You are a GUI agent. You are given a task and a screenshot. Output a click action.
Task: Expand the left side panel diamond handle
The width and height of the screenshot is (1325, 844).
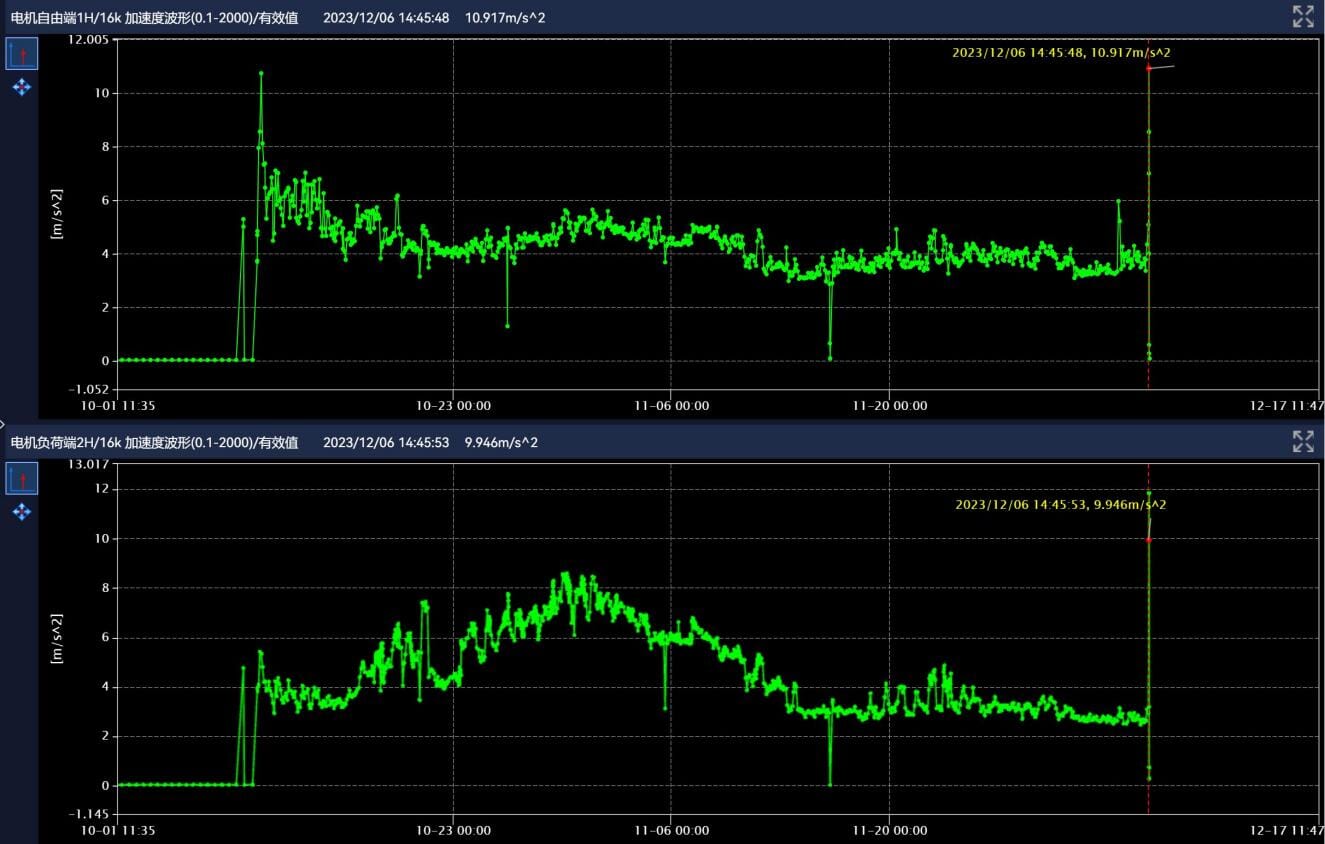pos(3,424)
